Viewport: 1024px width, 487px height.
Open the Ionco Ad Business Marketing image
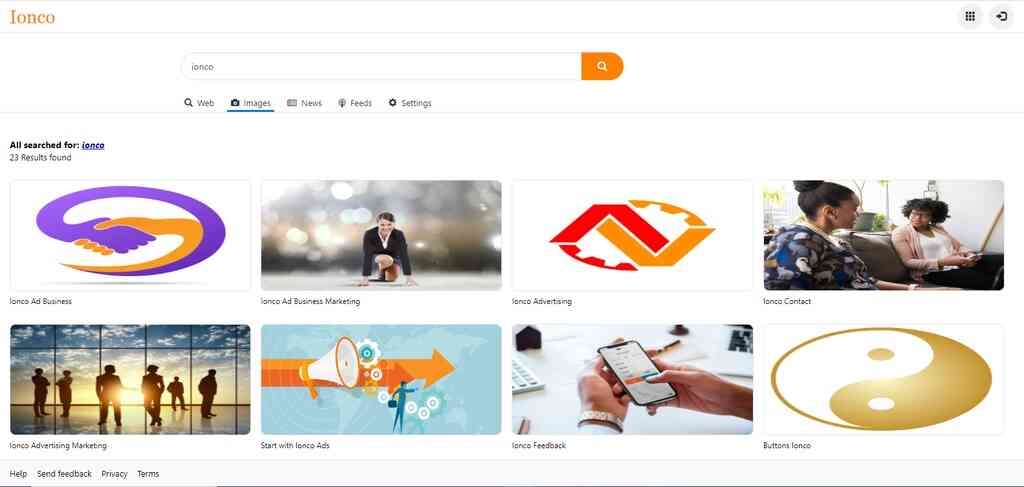coord(381,236)
